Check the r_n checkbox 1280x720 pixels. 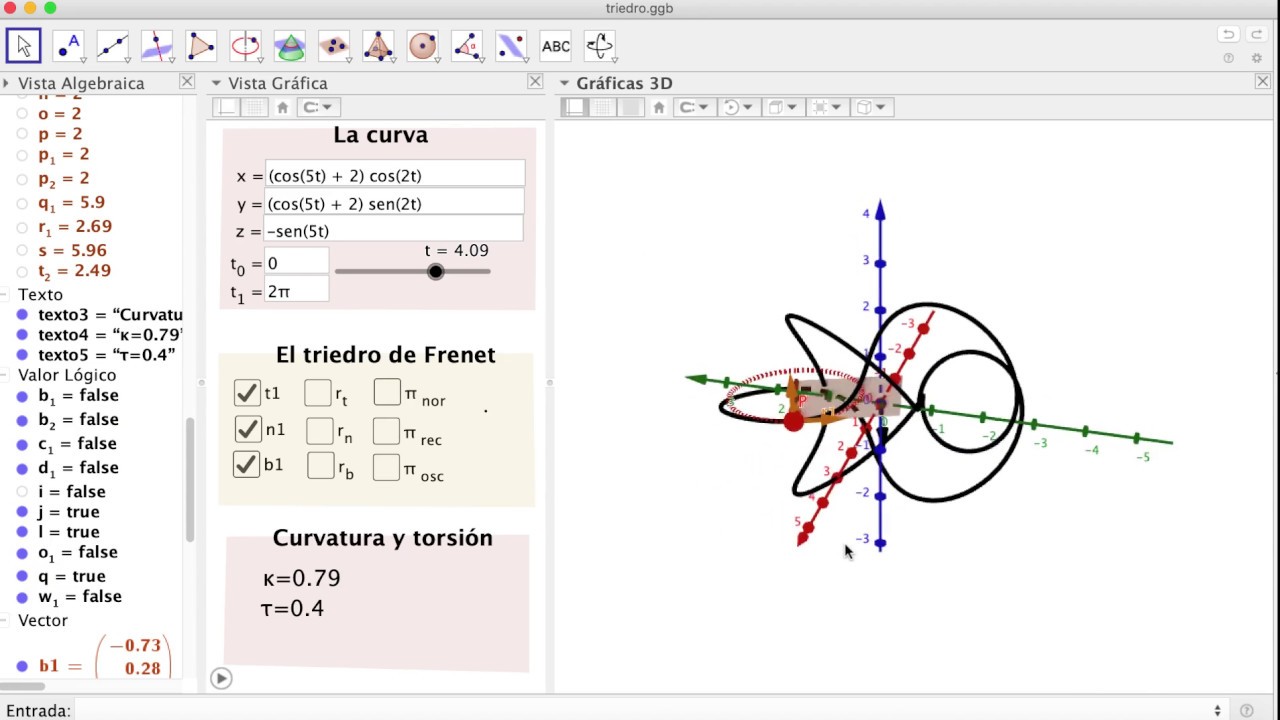pyautogui.click(x=320, y=430)
